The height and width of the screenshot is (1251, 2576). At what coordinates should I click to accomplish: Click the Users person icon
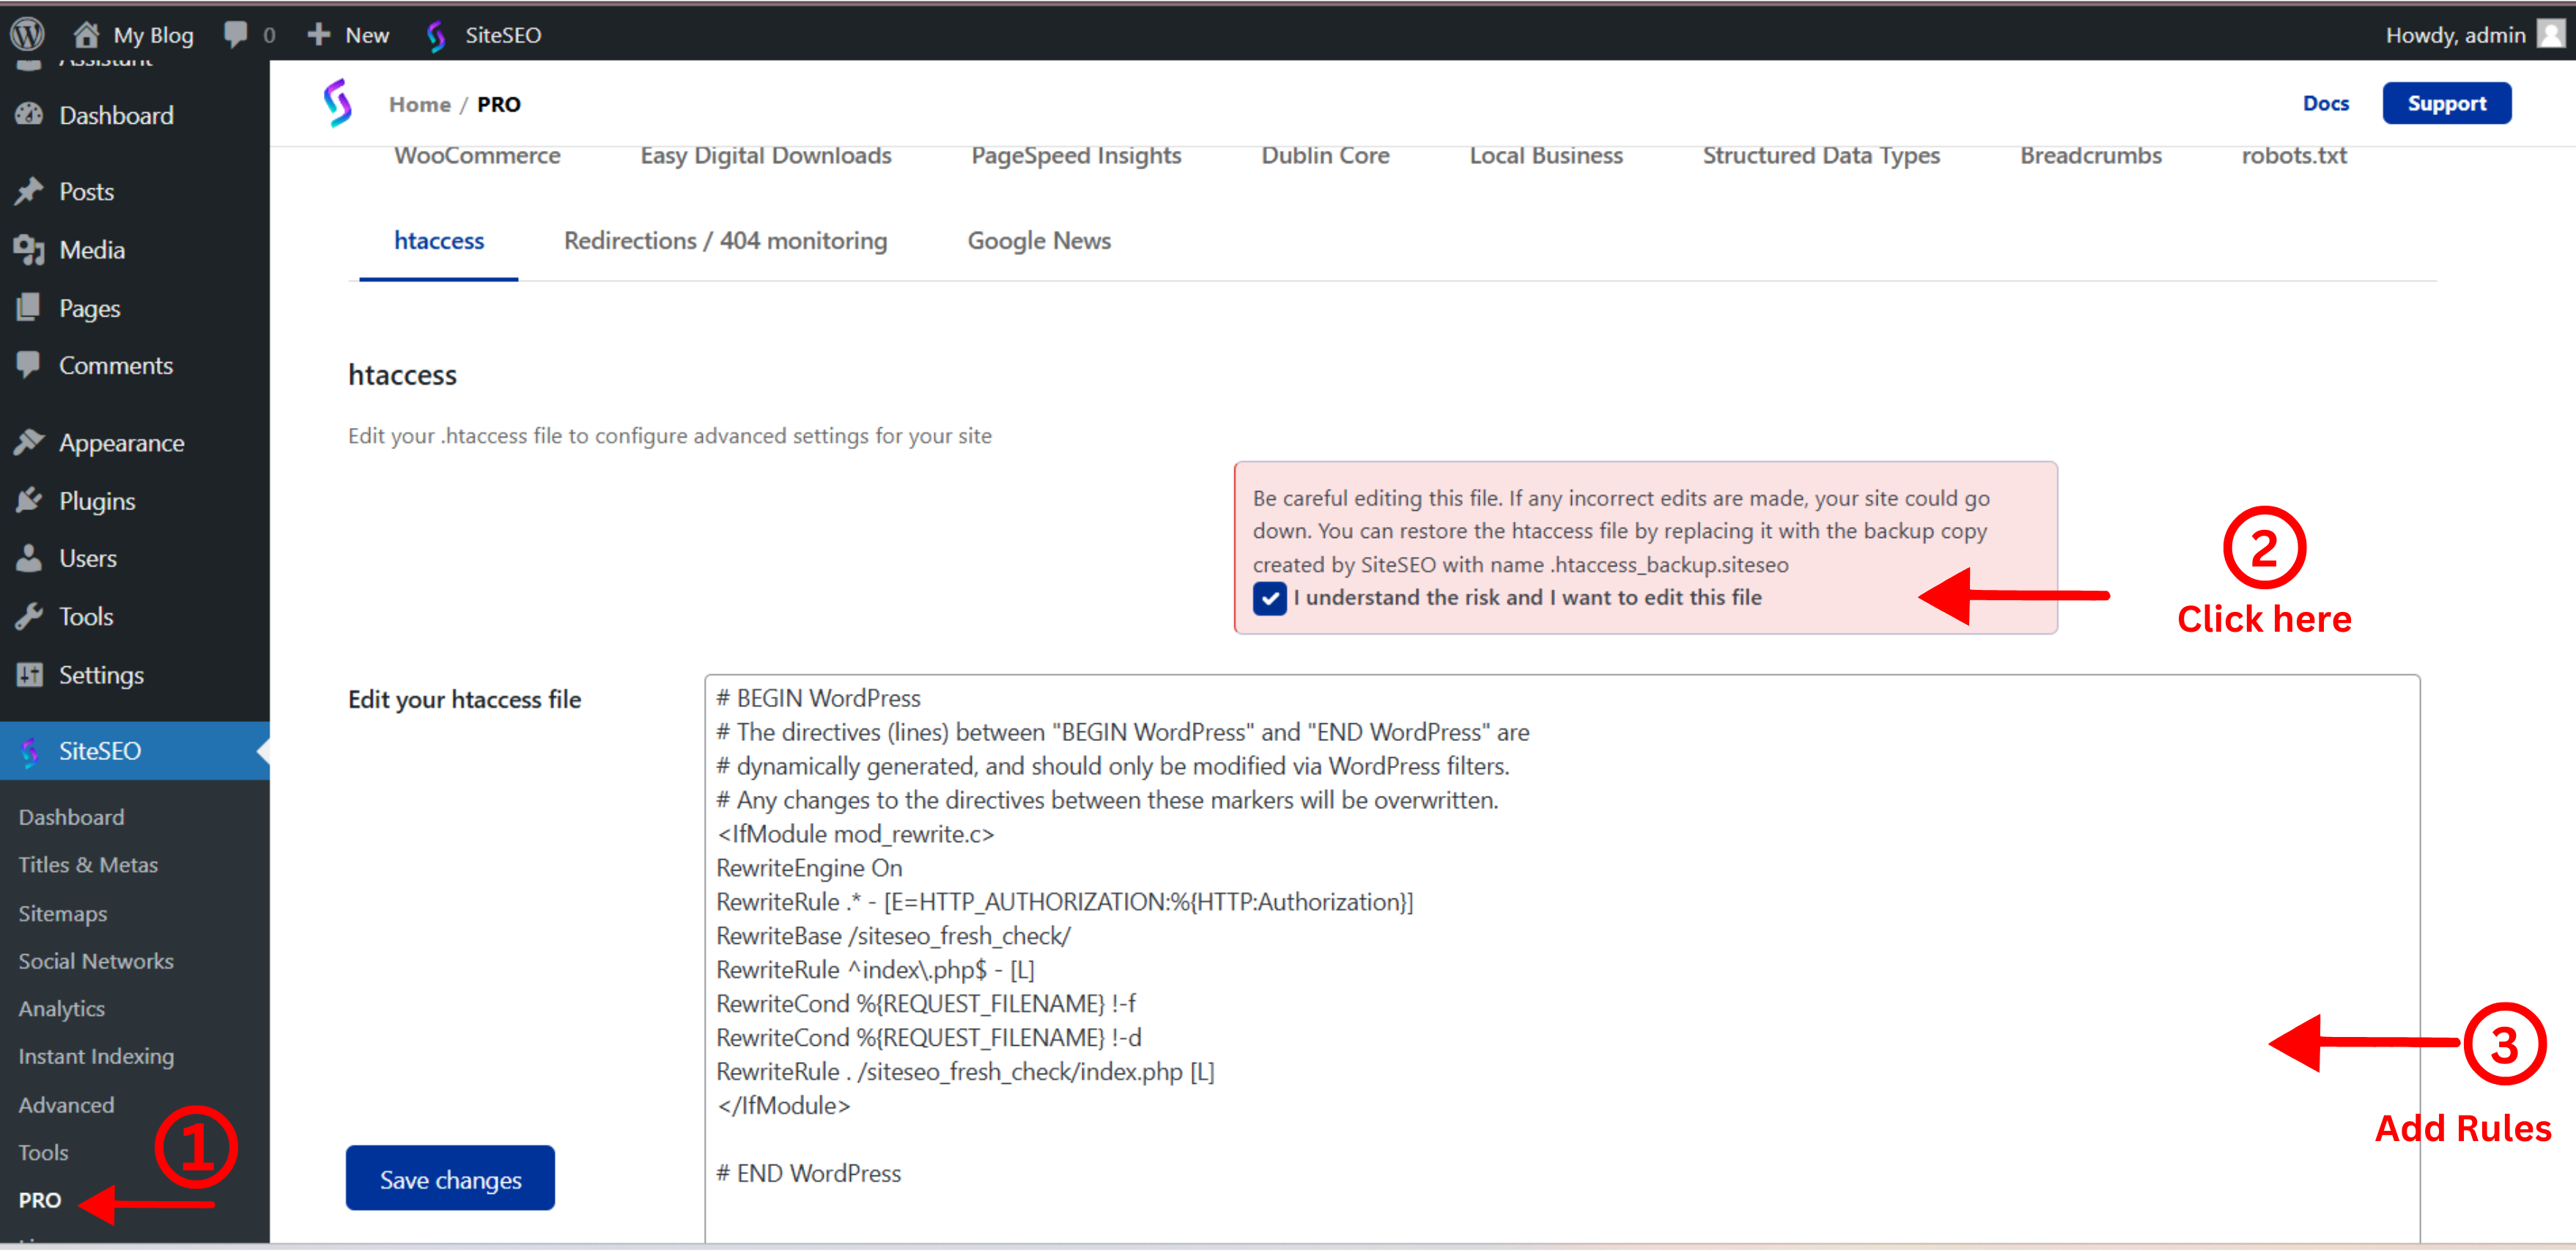click(x=29, y=558)
